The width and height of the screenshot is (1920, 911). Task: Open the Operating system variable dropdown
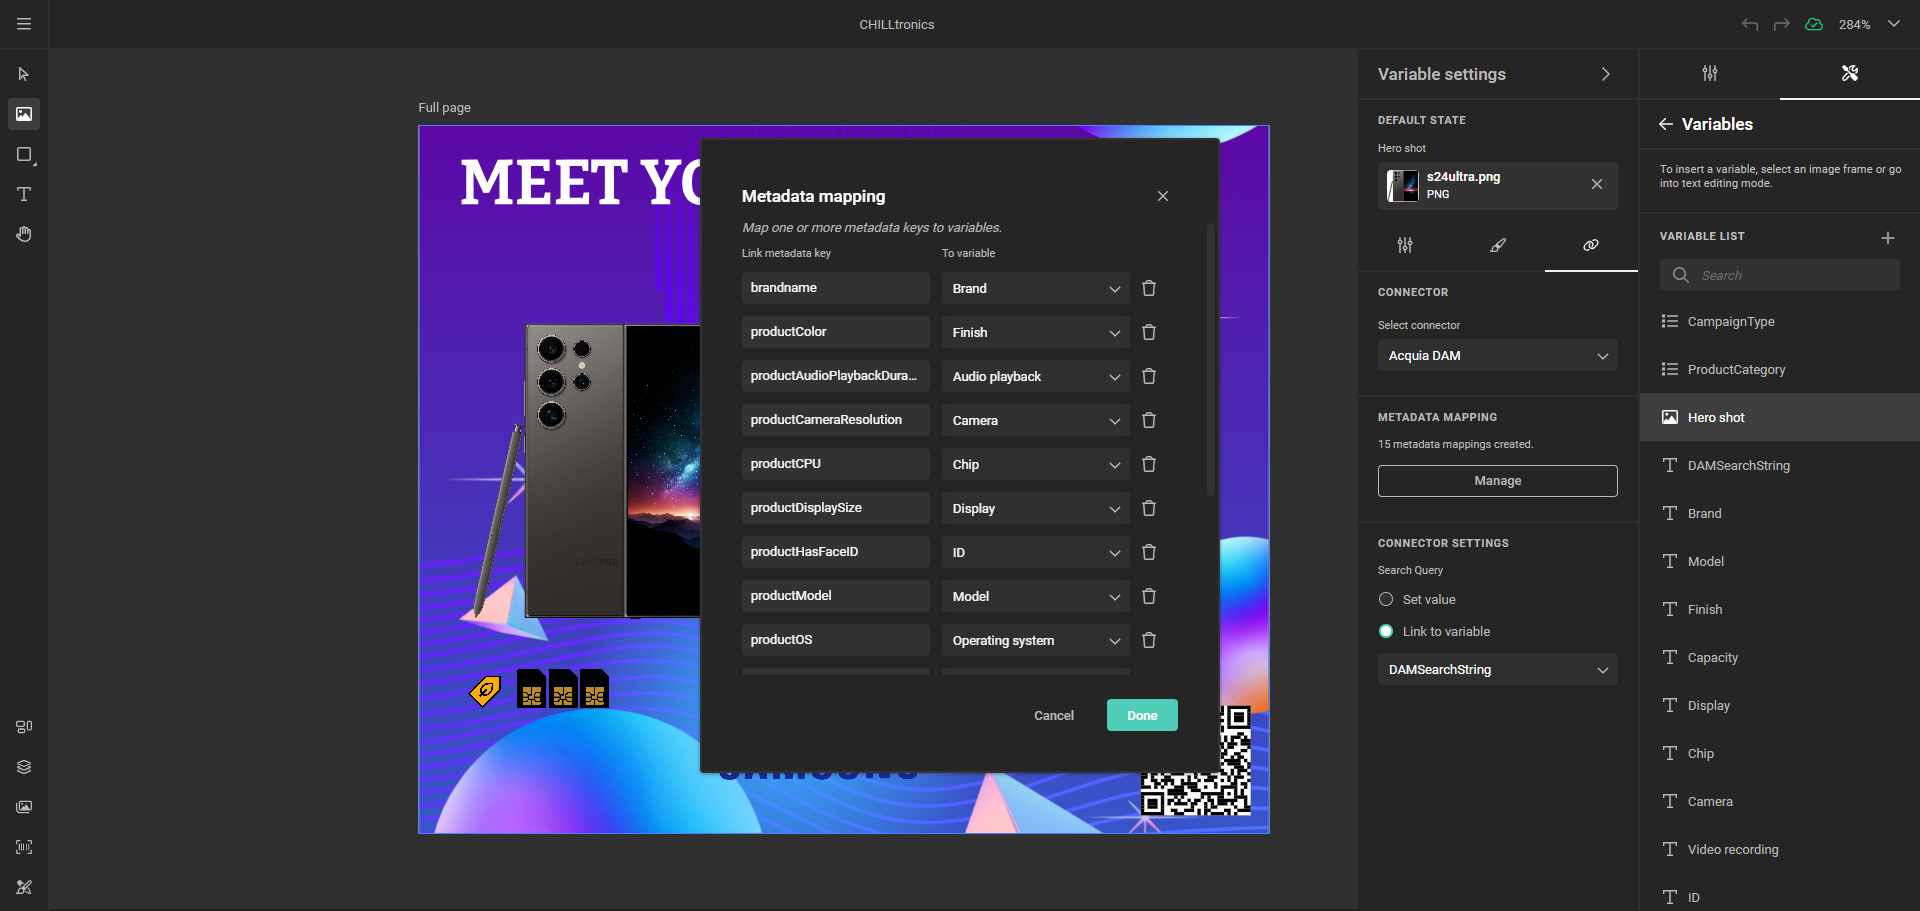click(1036, 640)
